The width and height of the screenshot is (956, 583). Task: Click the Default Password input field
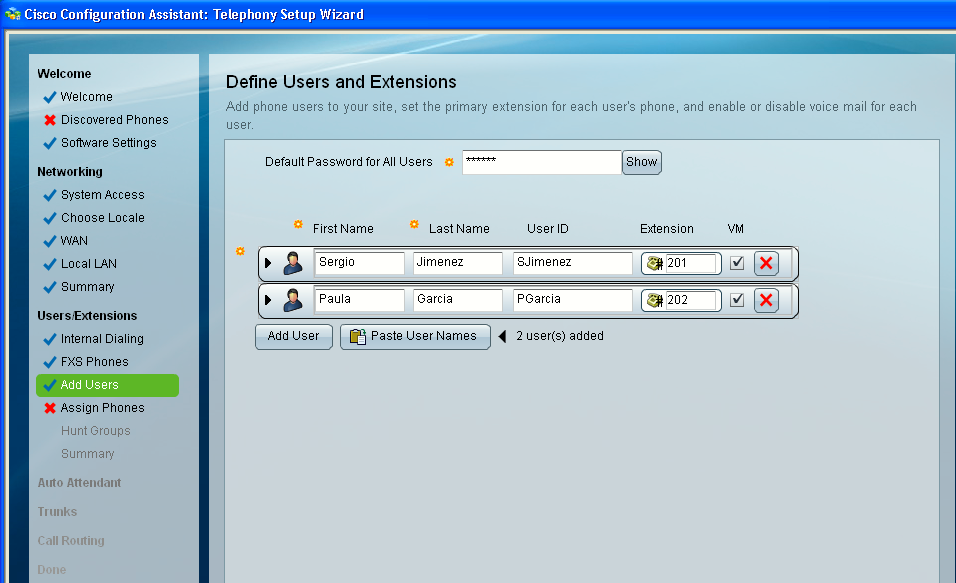[541, 162]
